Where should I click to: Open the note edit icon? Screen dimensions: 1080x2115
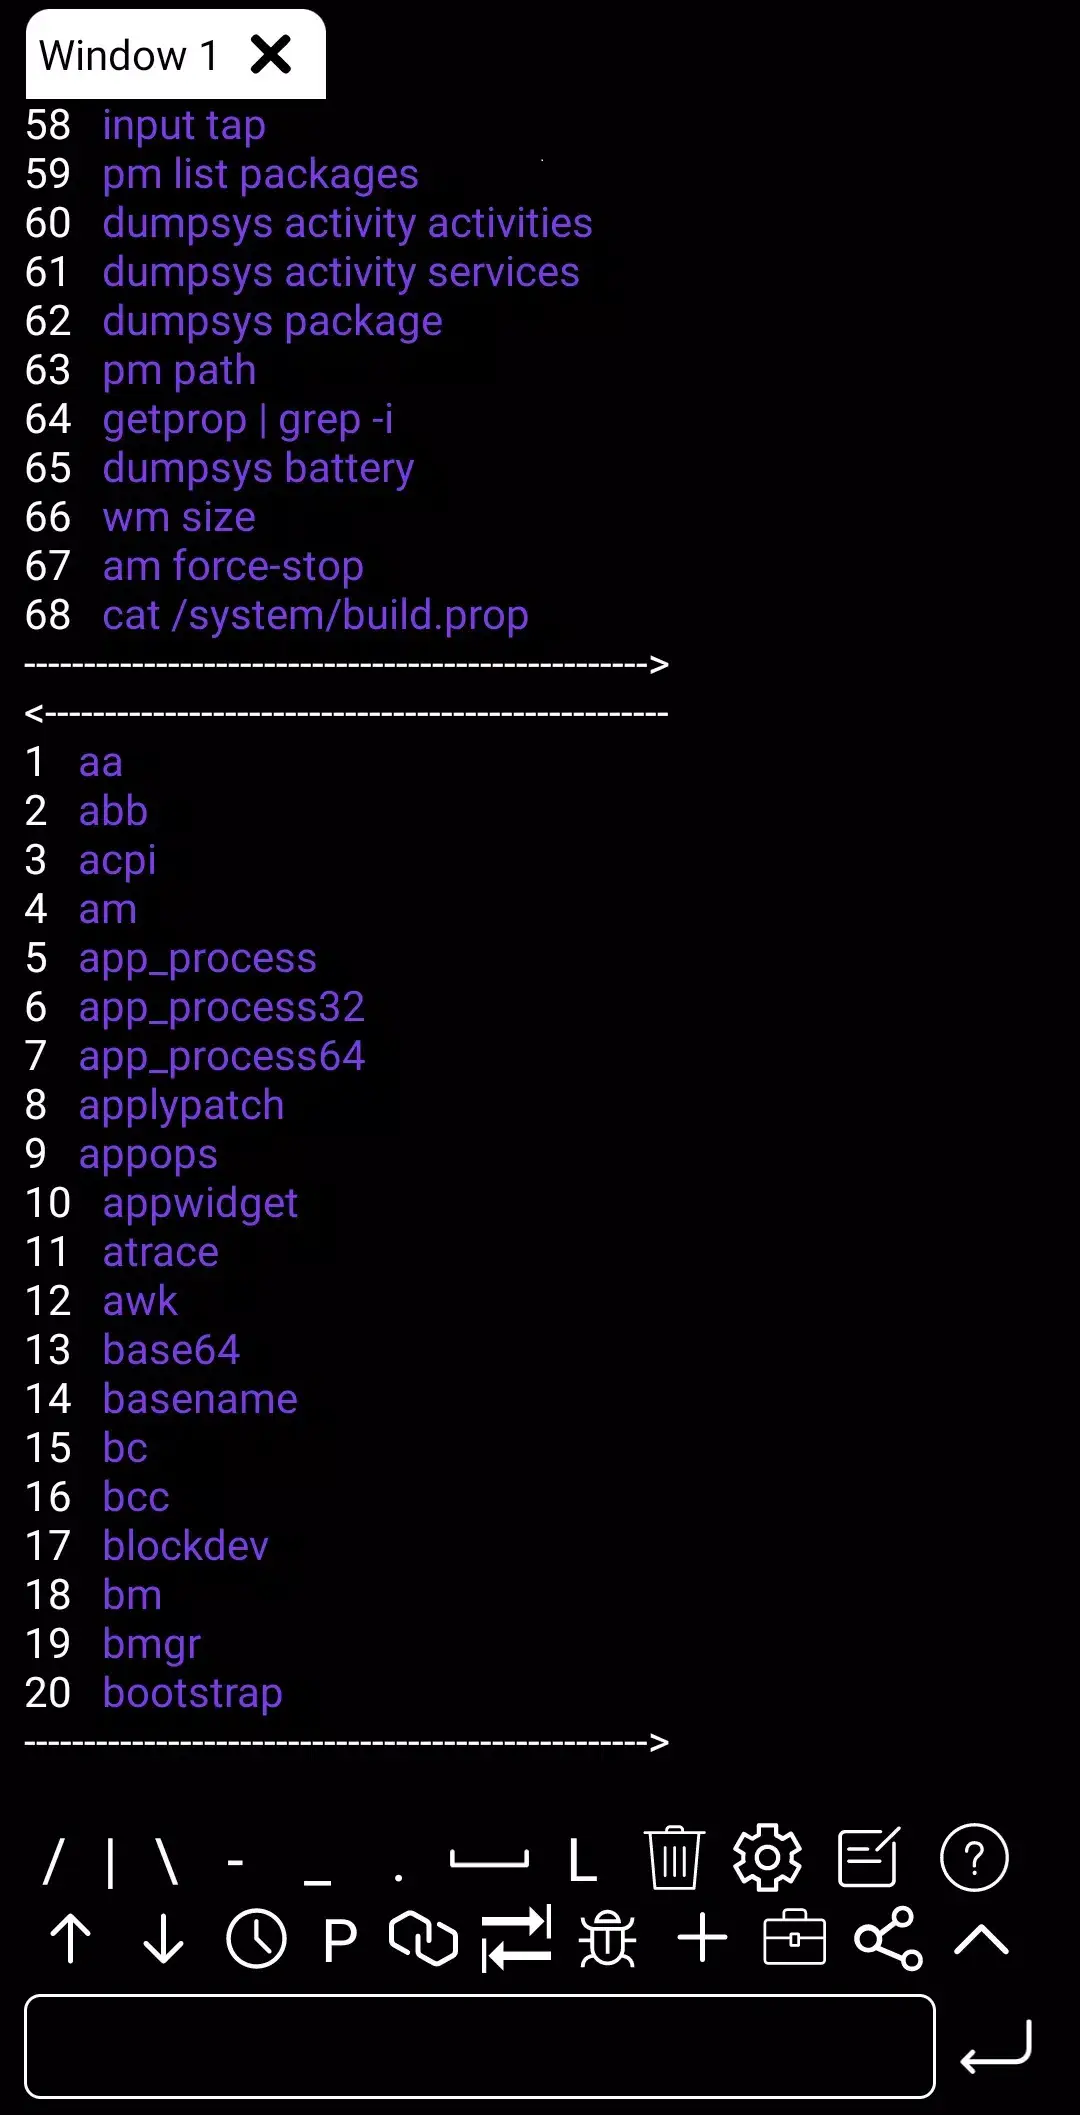point(868,1857)
